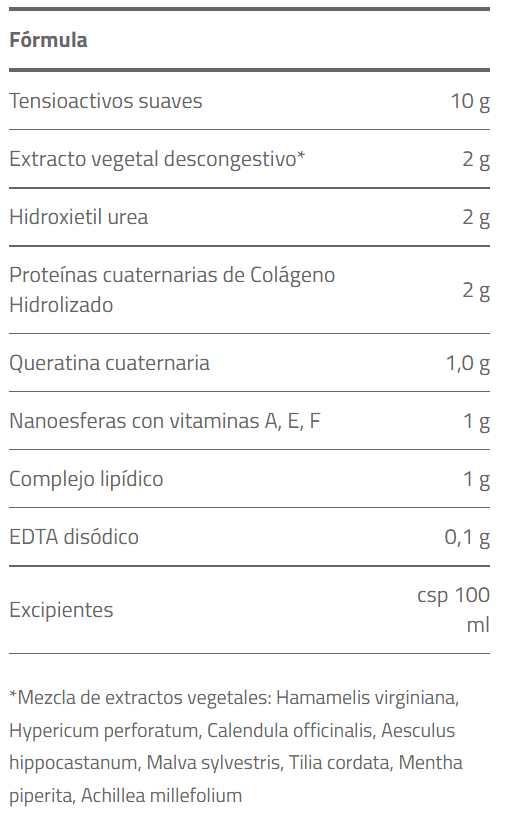Viewport: 506px width, 822px height.
Task: Select the Tensioactivos suaves row label
Action: tap(106, 101)
